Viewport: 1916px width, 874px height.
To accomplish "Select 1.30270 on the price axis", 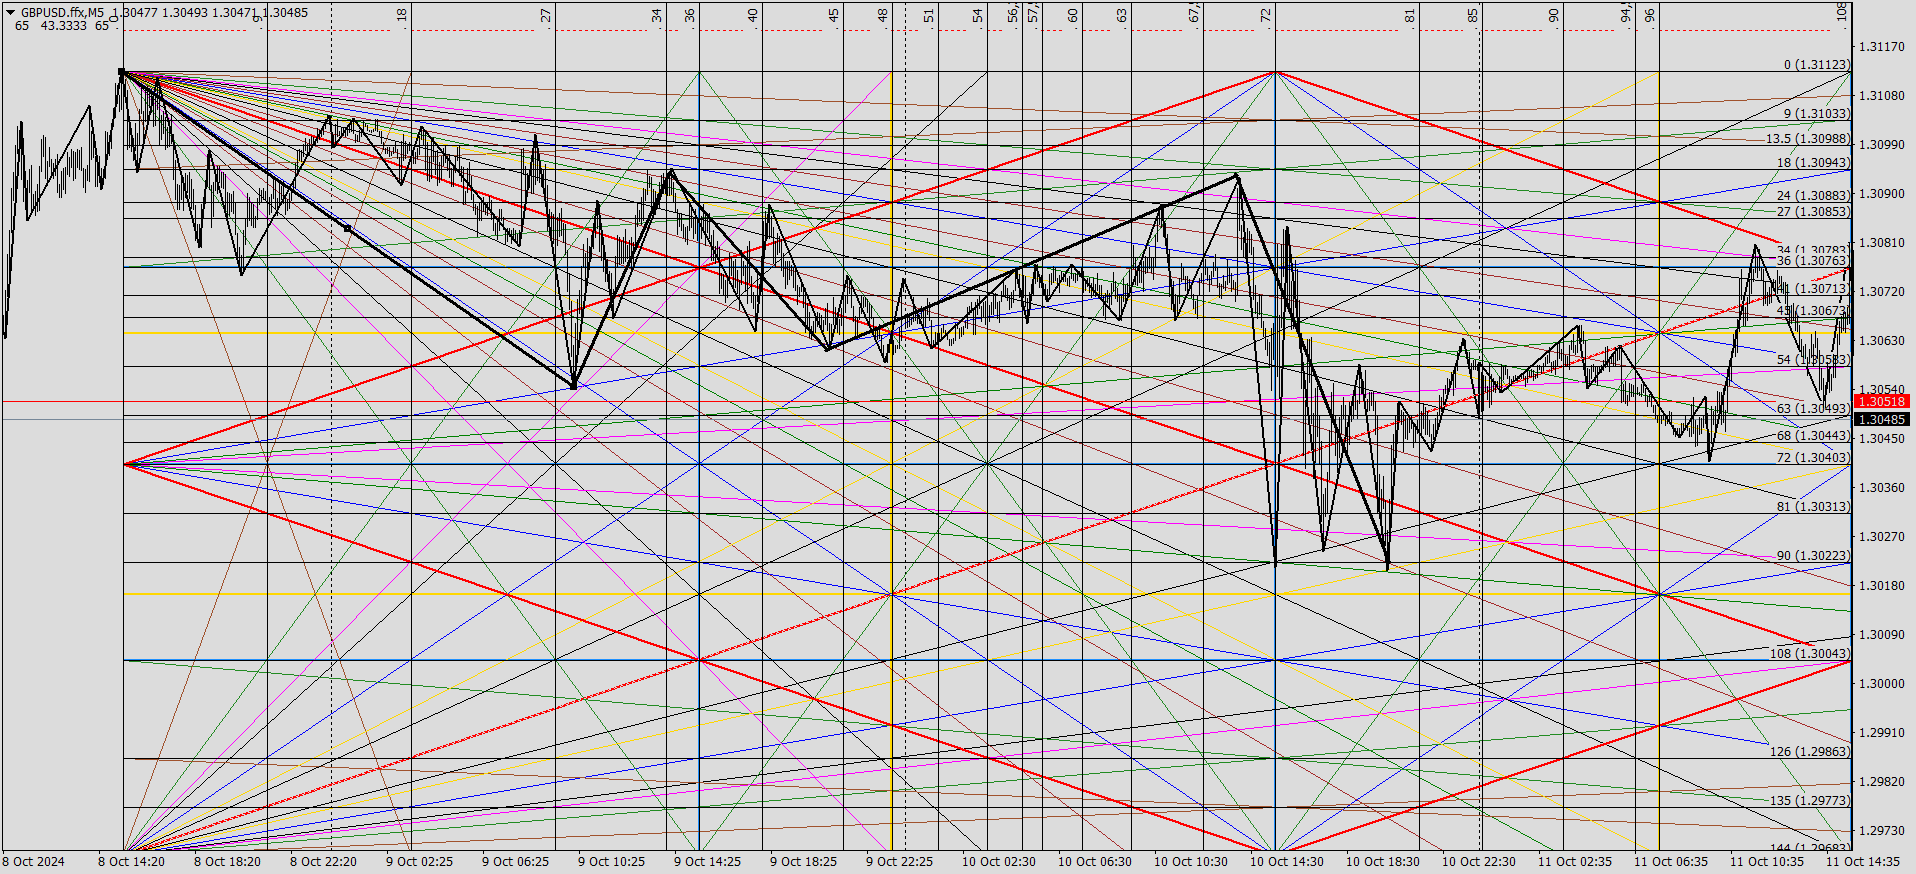I will pyautogui.click(x=1881, y=537).
